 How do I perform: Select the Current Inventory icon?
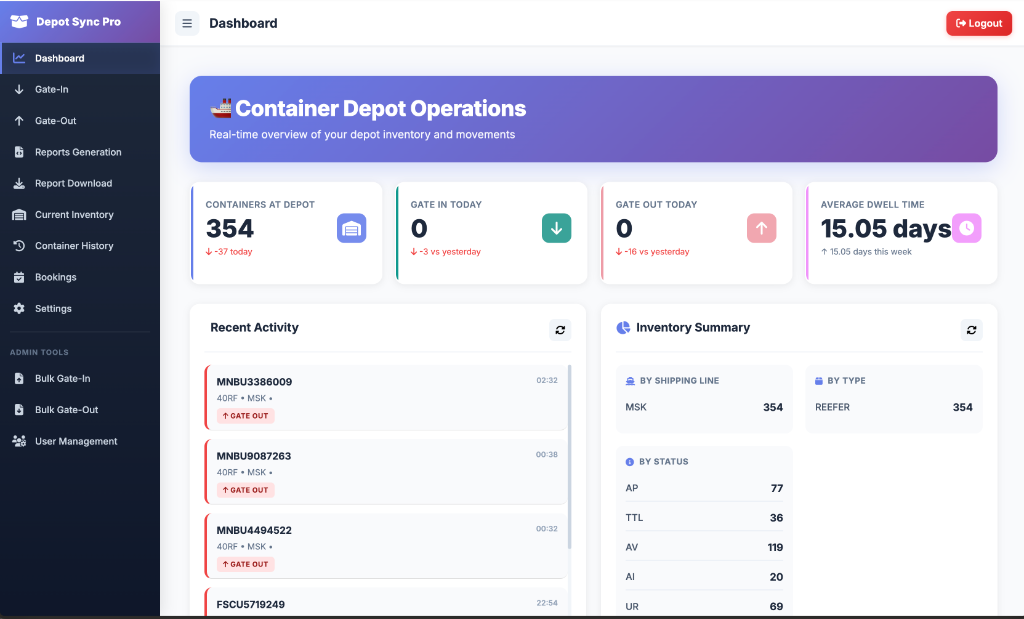coord(20,214)
